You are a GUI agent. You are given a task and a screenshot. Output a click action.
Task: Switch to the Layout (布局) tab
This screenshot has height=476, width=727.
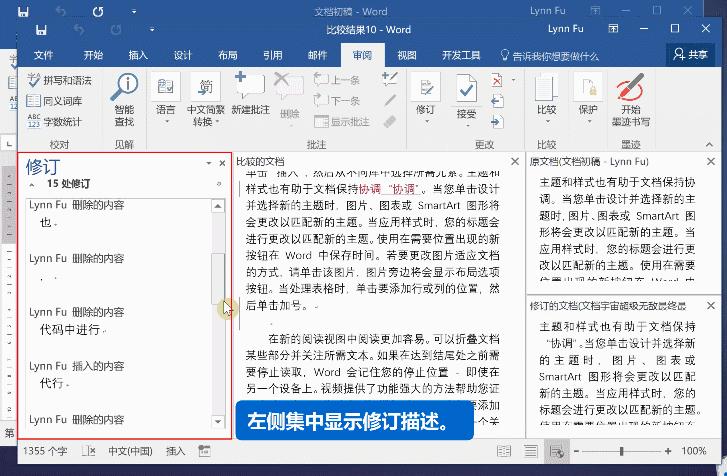click(228, 55)
